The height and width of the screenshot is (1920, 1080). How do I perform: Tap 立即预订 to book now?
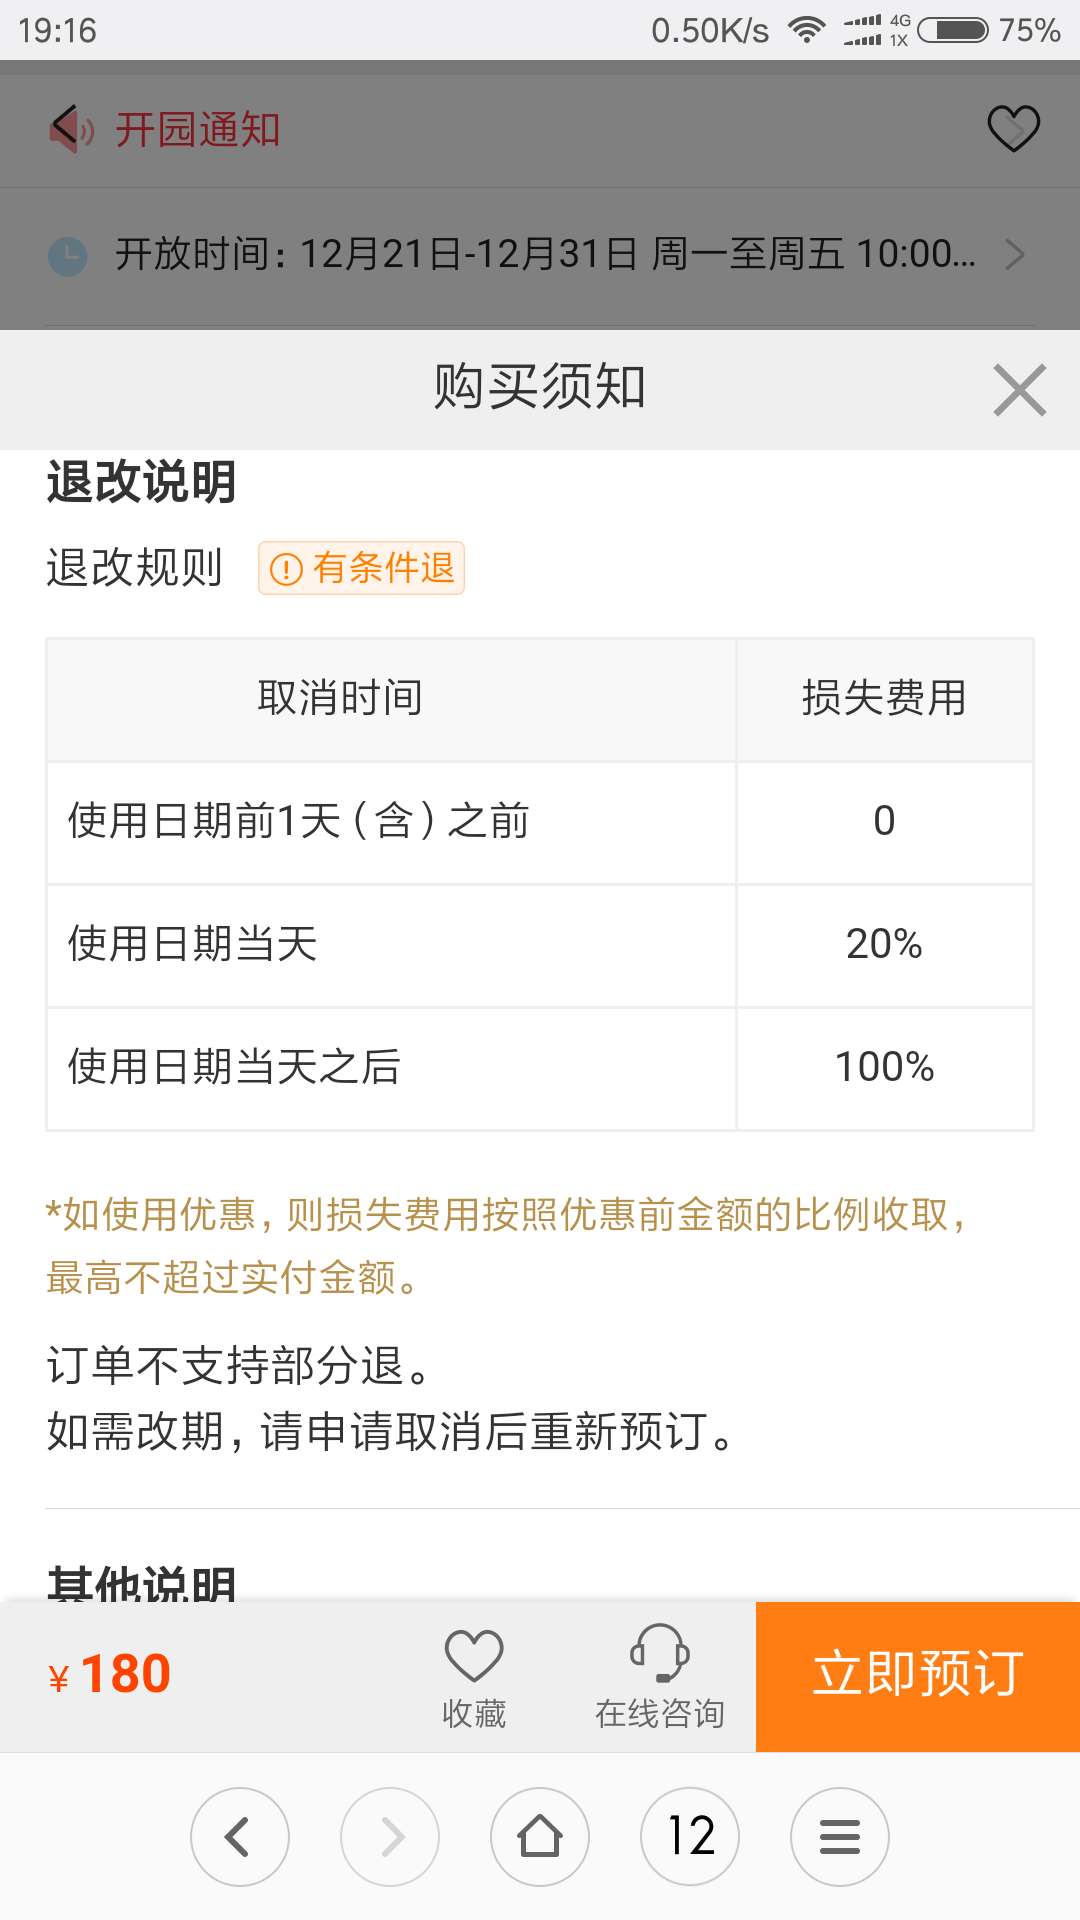pos(918,1676)
